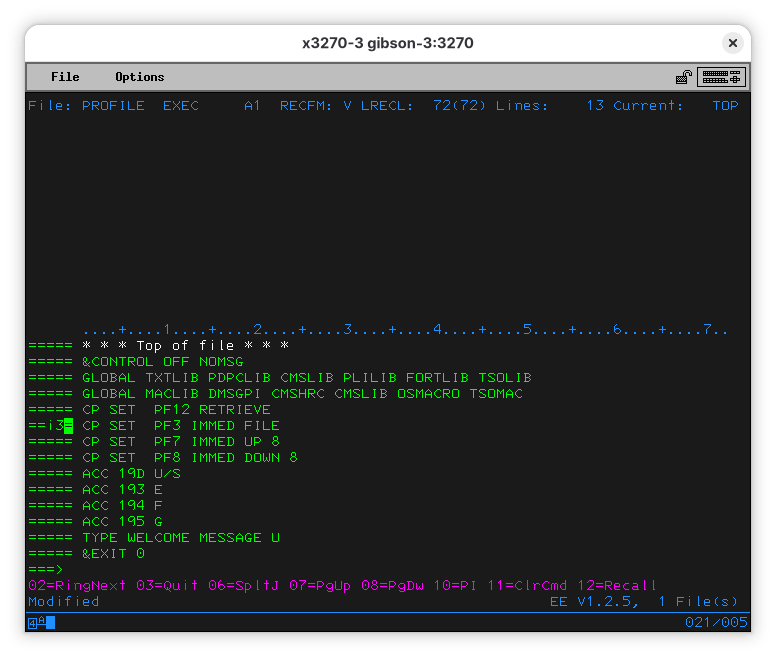
Task: Click the connection status indicator at bottom left
Action: click(34, 623)
